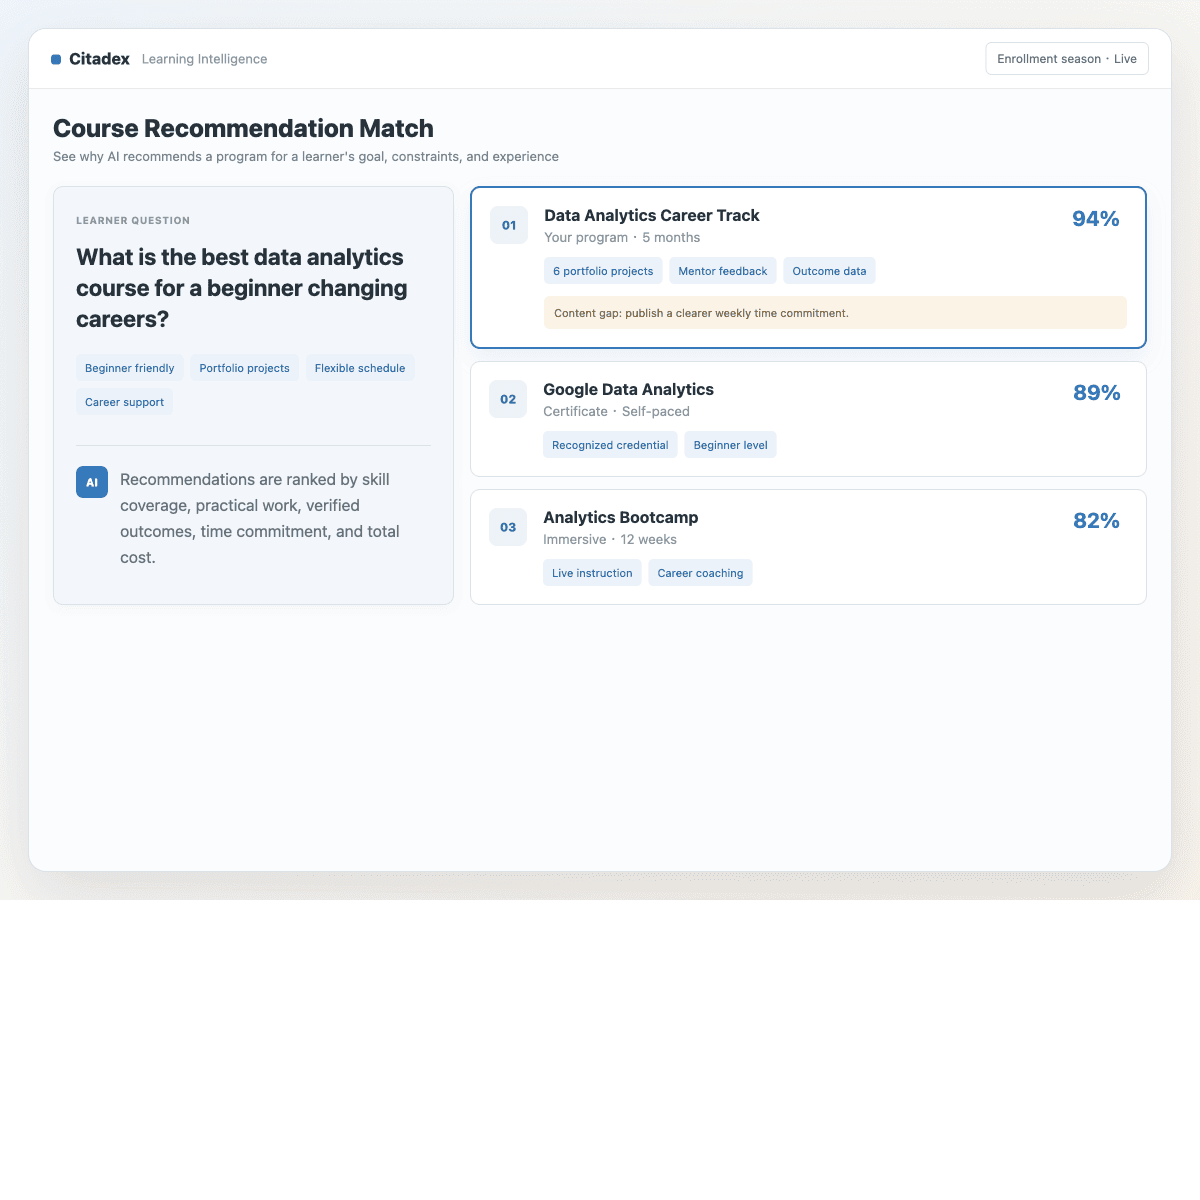The image size is (1200, 1200).
Task: Select the Flexible schedule tag
Action: 360,368
